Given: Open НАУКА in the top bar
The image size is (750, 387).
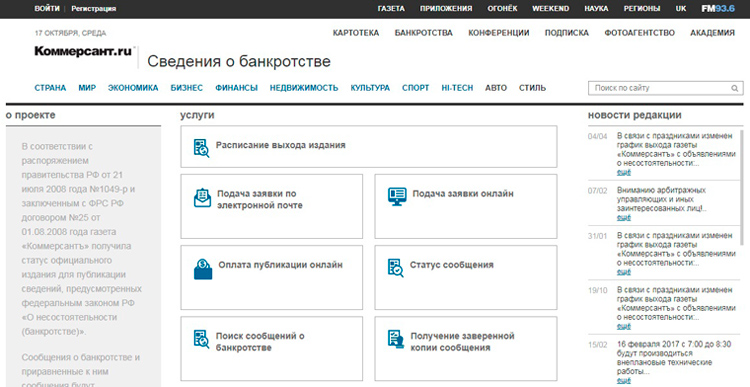Looking at the screenshot, I should (x=596, y=9).
